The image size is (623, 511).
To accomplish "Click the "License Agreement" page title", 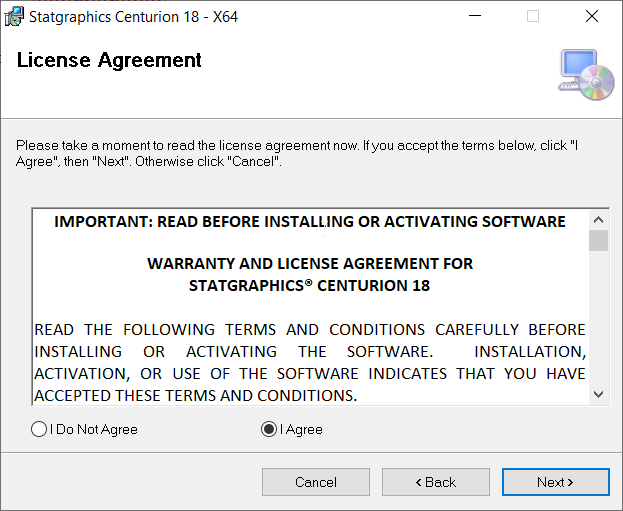I will pyautogui.click(x=109, y=60).
